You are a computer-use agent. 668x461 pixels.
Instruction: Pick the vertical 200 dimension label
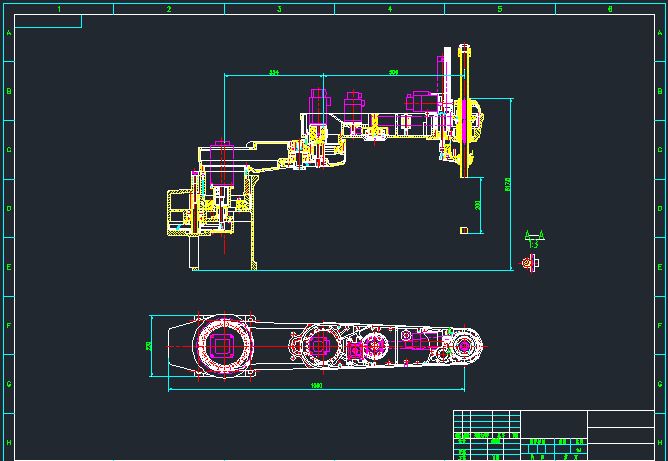[x=478, y=204]
